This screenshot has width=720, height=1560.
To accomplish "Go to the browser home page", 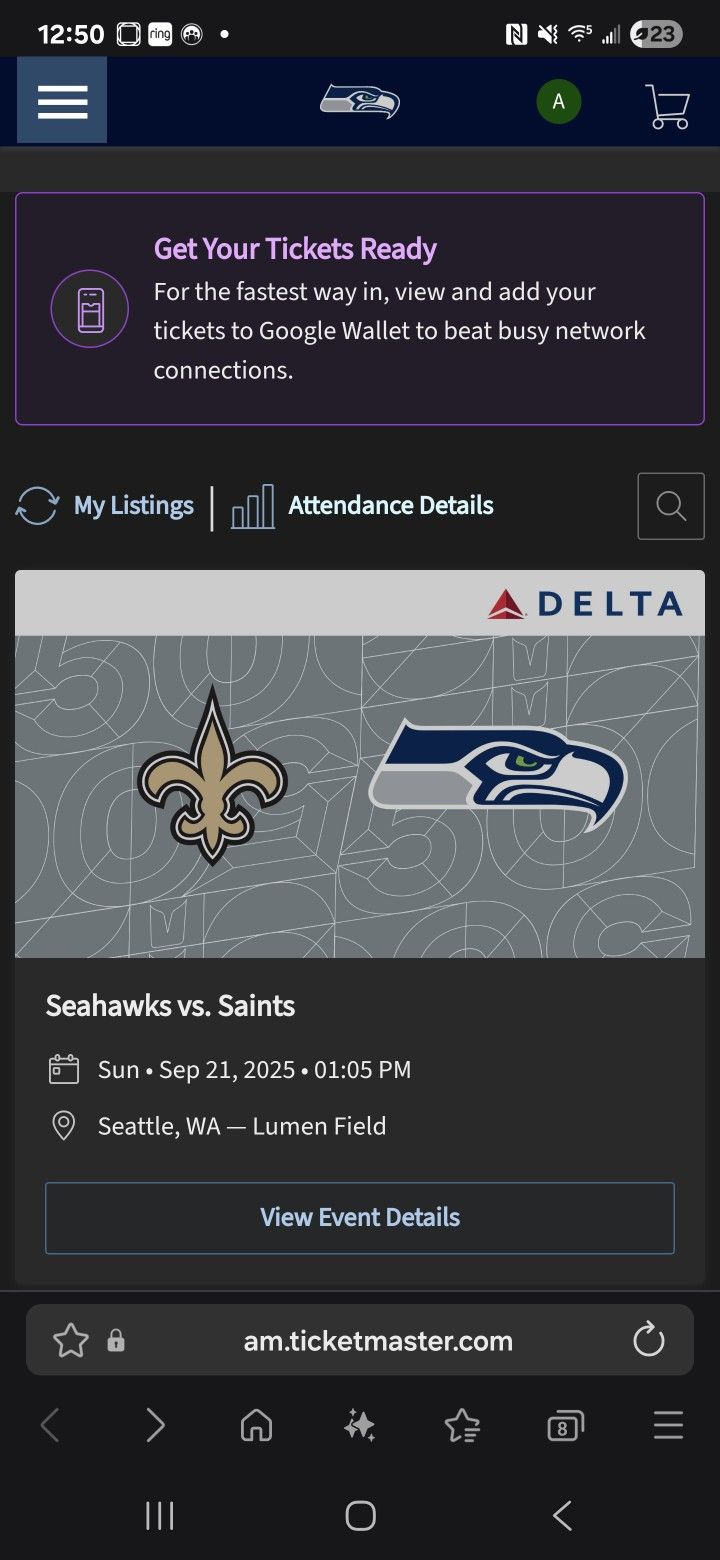I will coord(257,1425).
